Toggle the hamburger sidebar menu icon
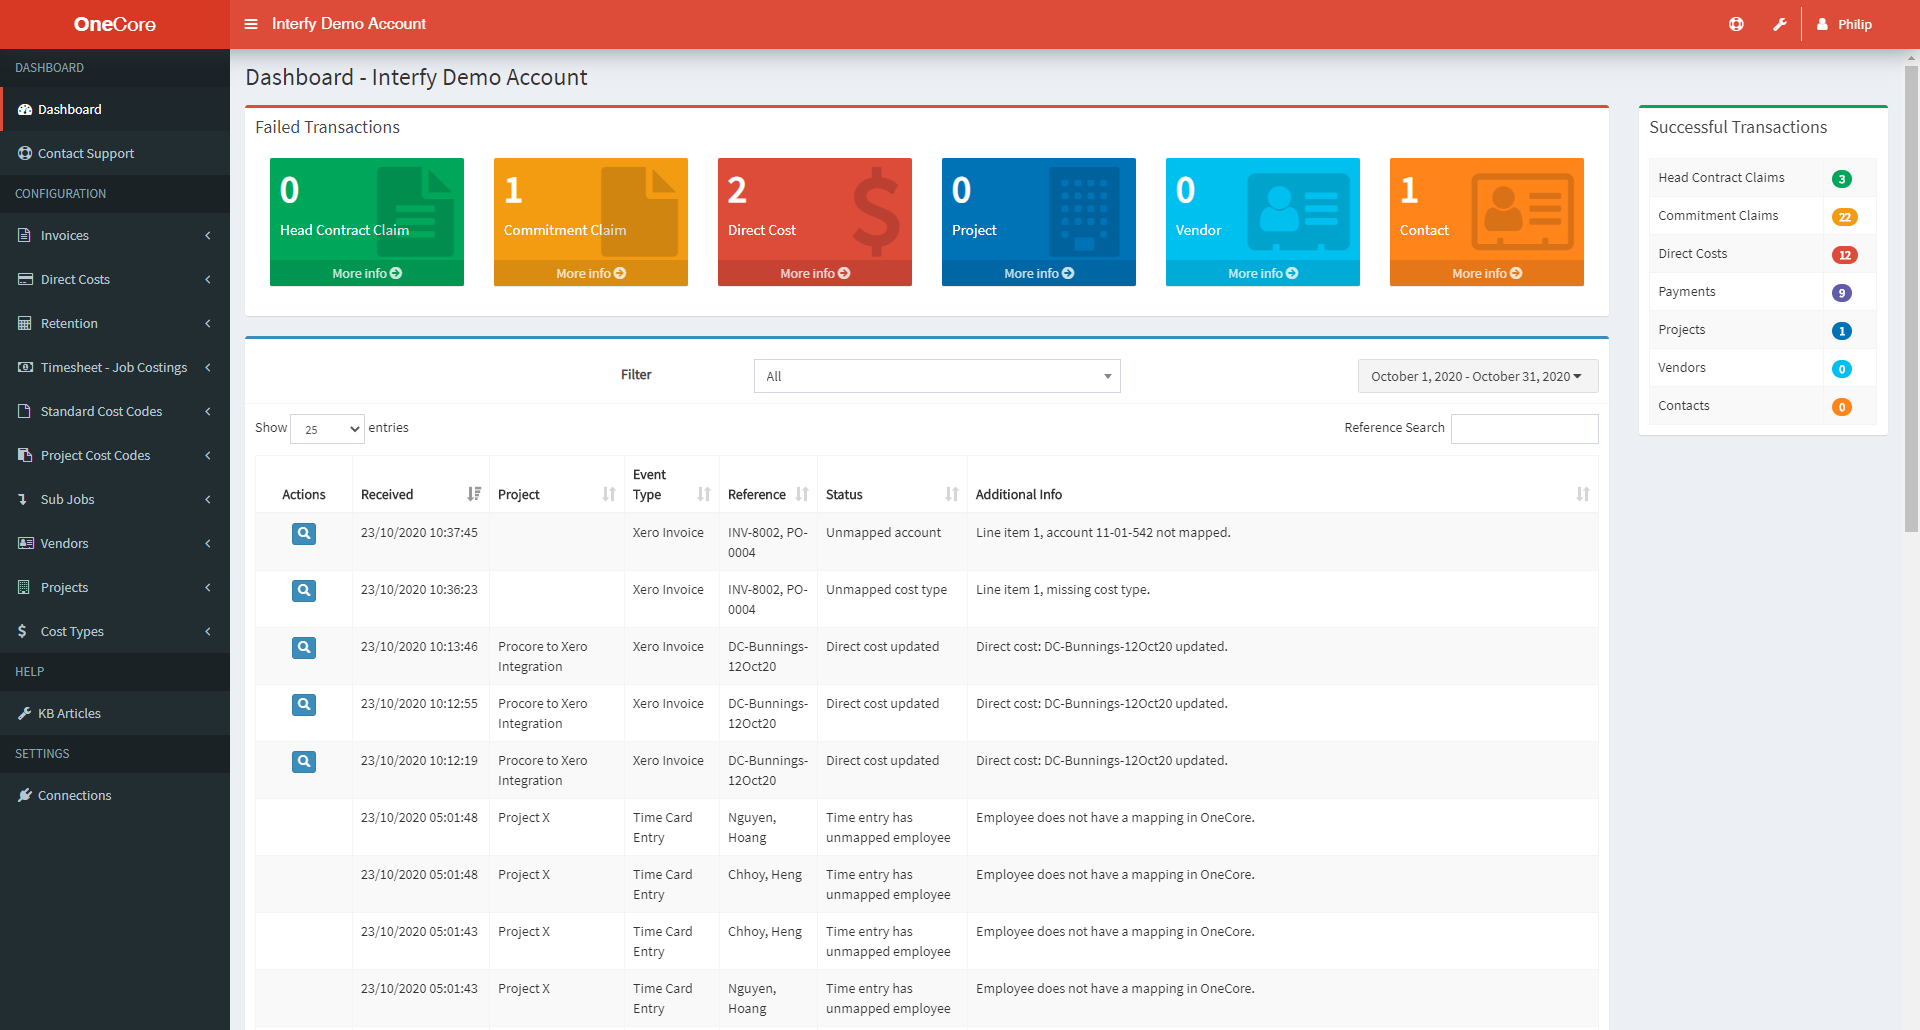Viewport: 1920px width, 1030px height. click(251, 24)
